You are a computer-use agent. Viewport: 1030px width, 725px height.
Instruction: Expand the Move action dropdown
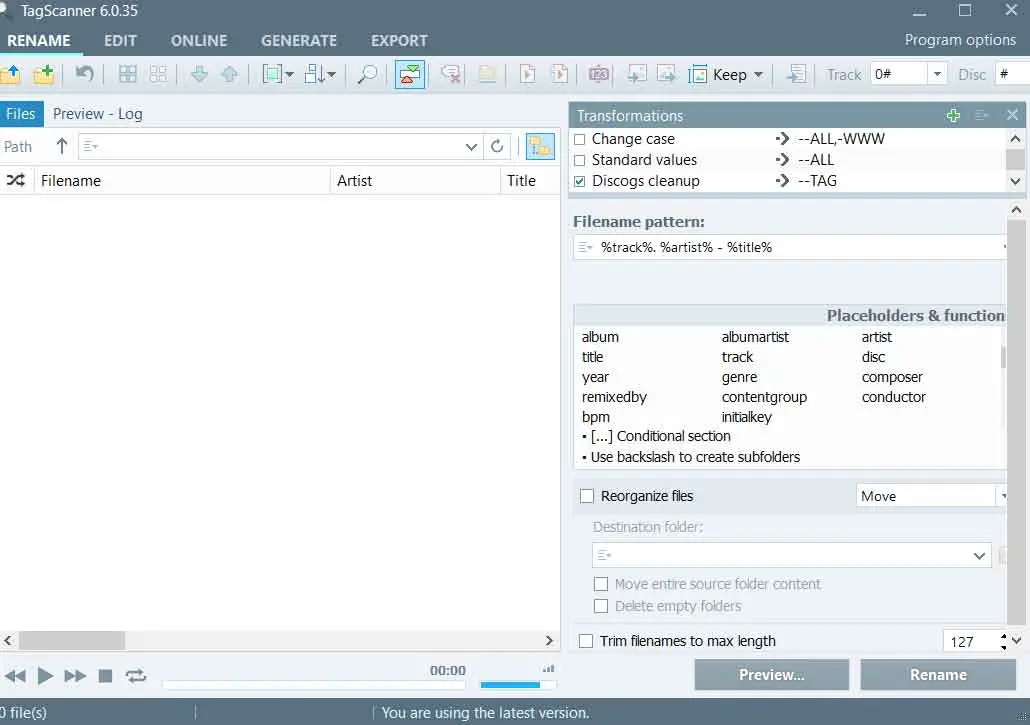tap(1001, 496)
